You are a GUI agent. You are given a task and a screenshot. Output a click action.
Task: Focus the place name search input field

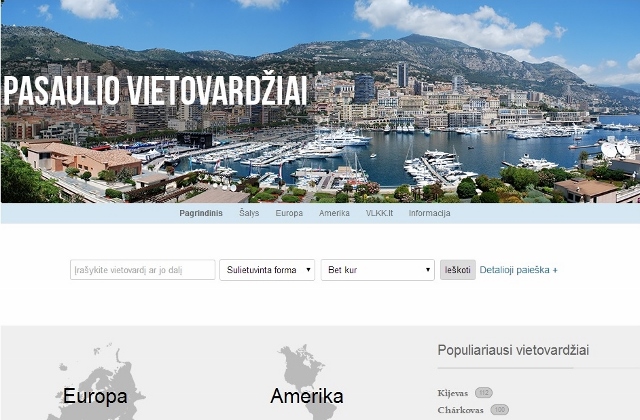pos(142,270)
